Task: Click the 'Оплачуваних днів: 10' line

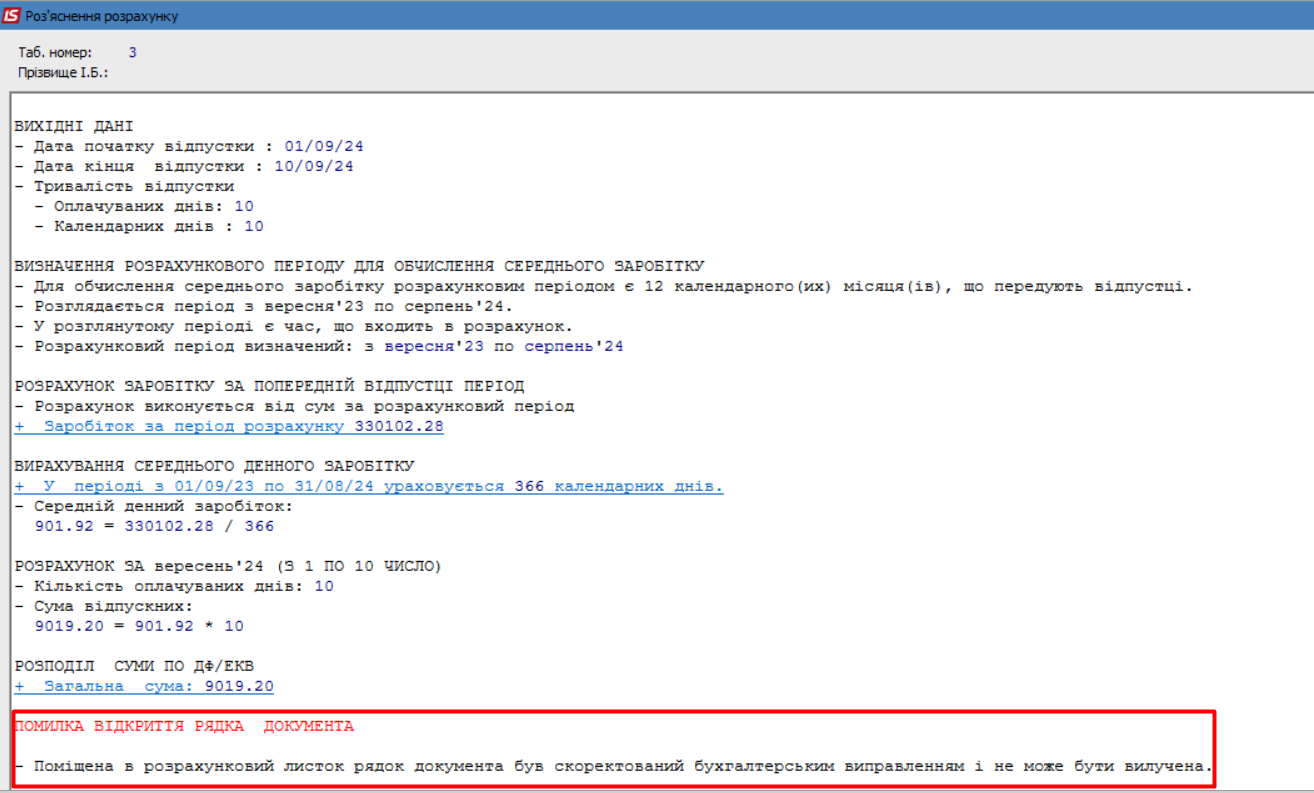Action: click(144, 207)
